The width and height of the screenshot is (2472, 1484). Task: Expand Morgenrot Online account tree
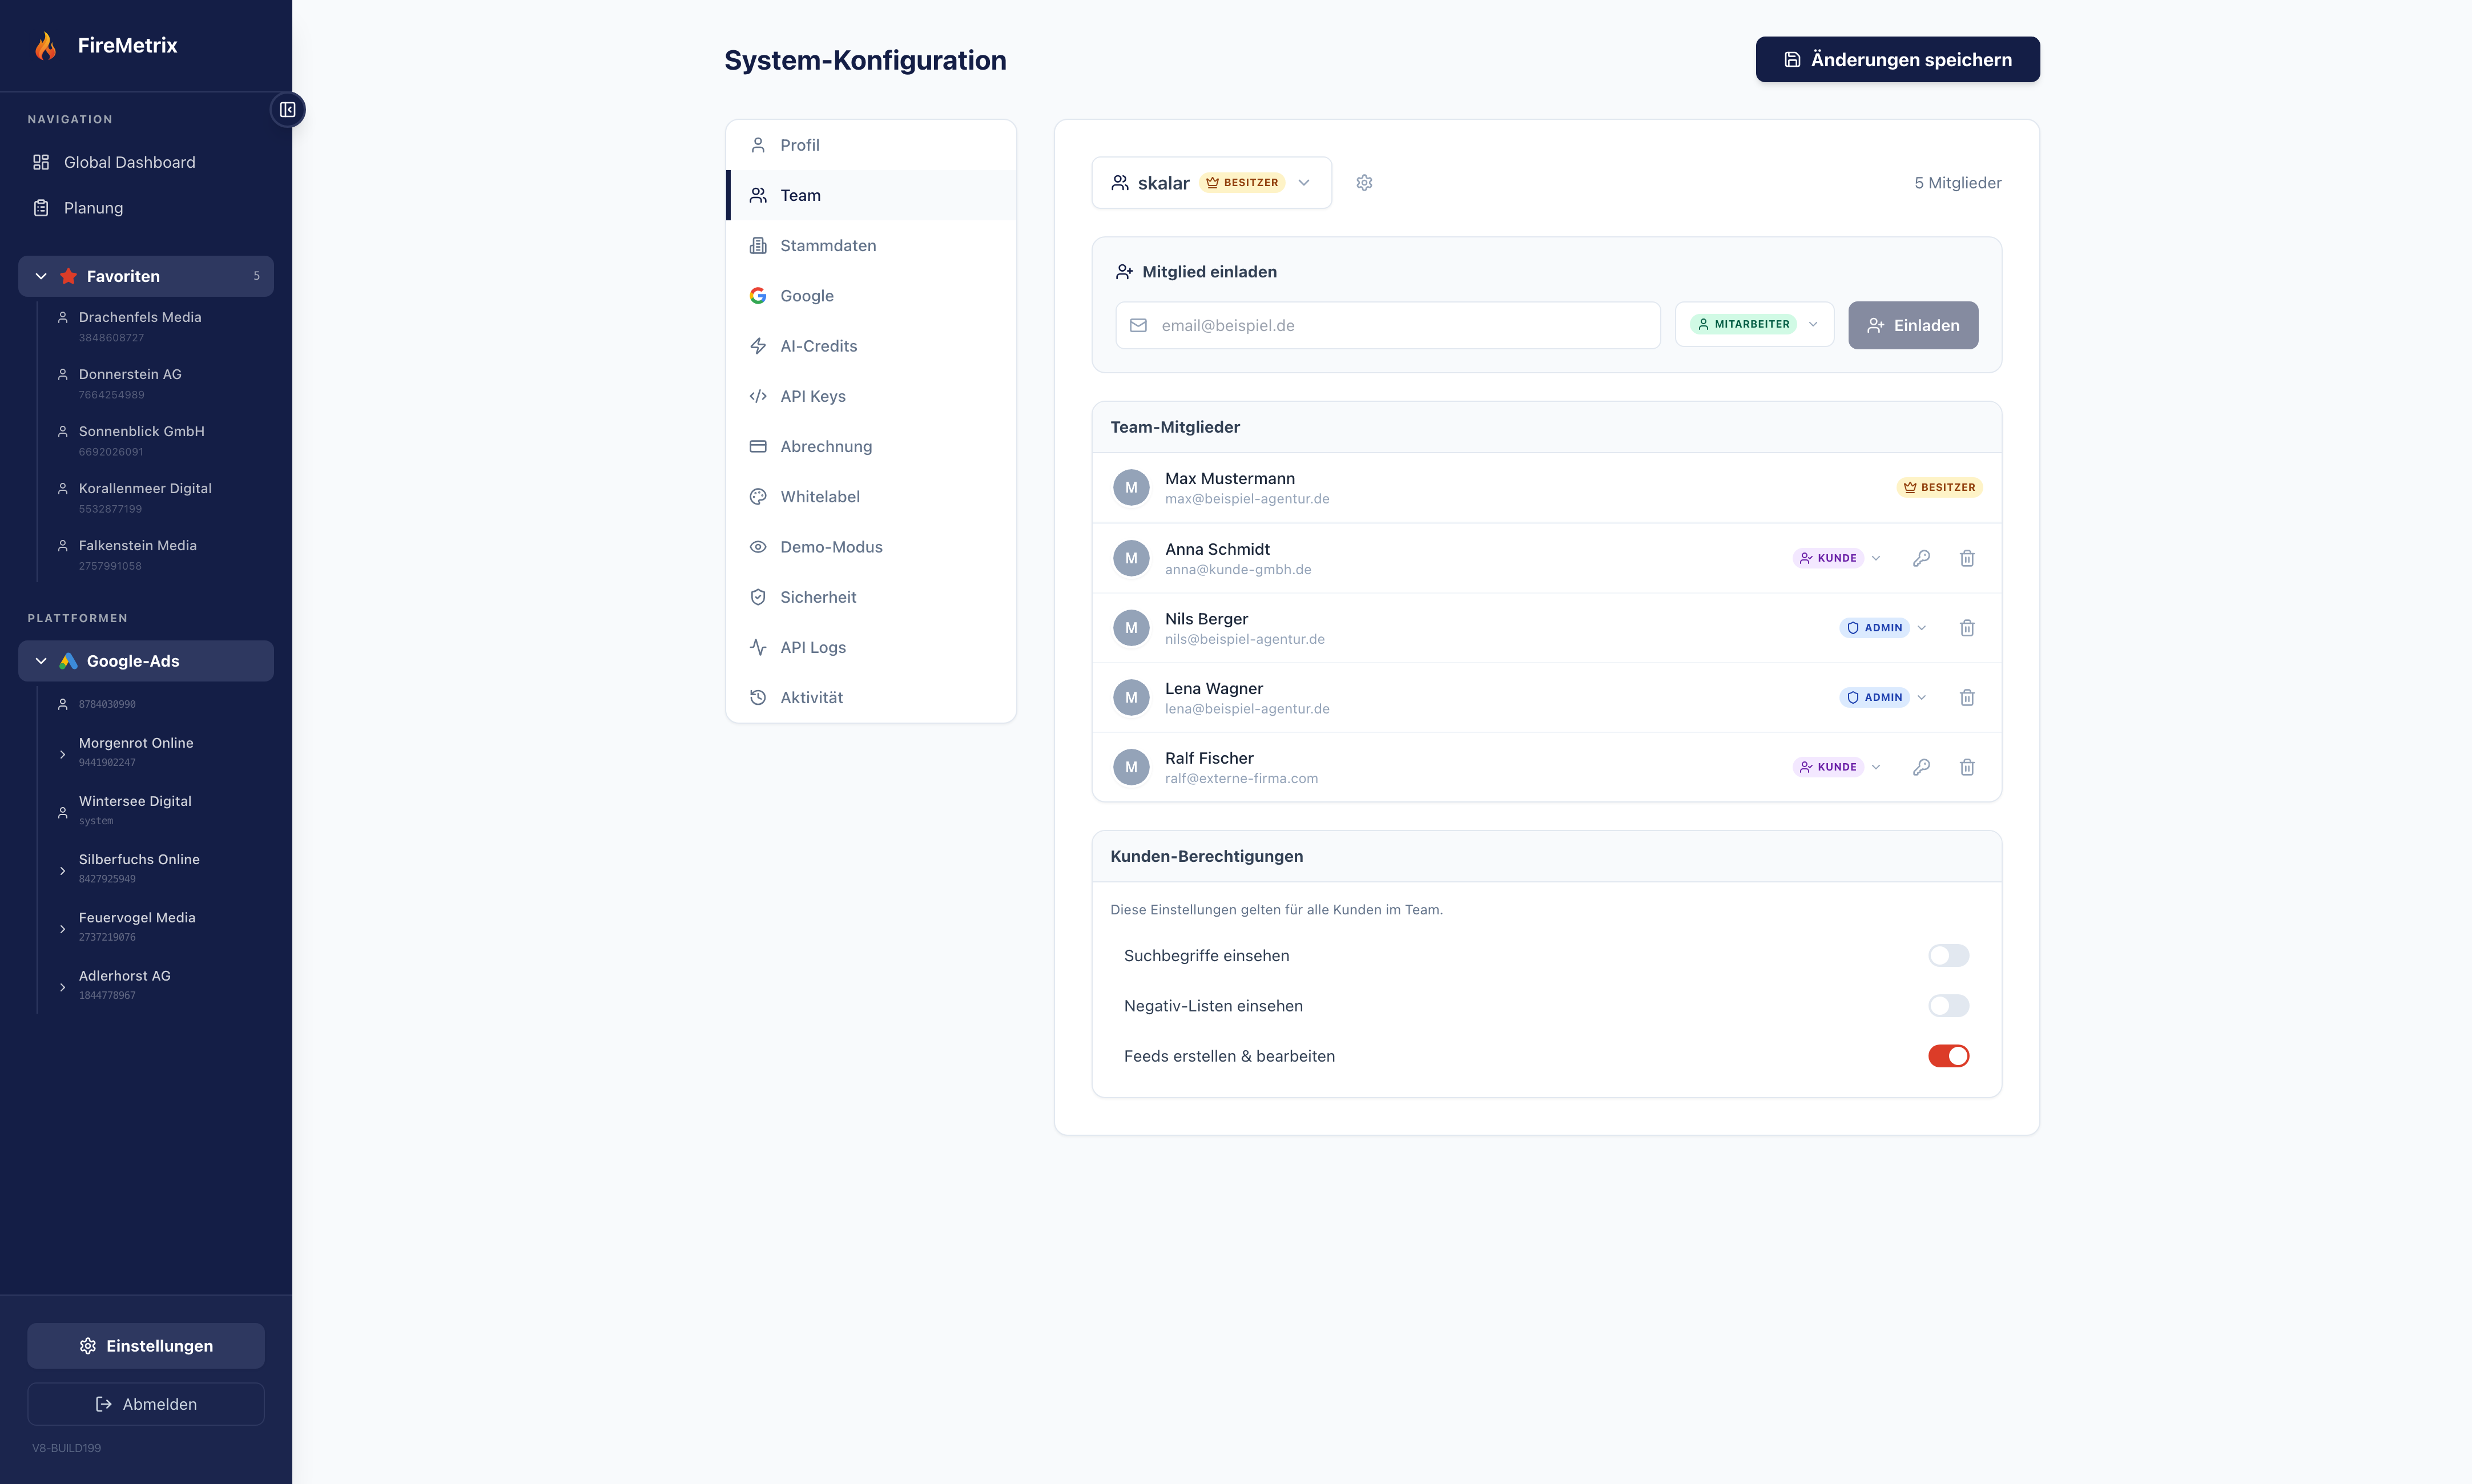coord(62,754)
